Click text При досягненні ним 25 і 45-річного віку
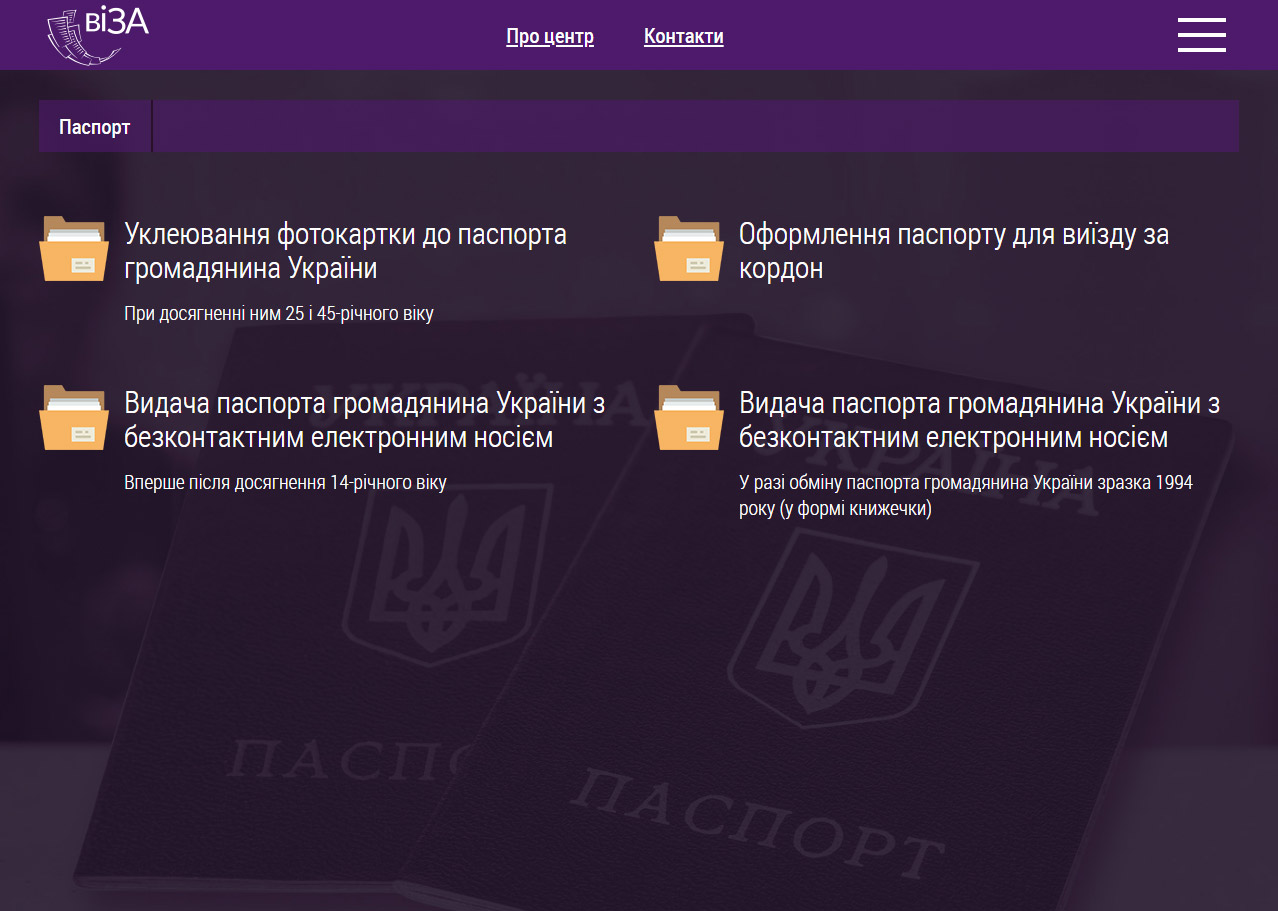 (x=279, y=314)
